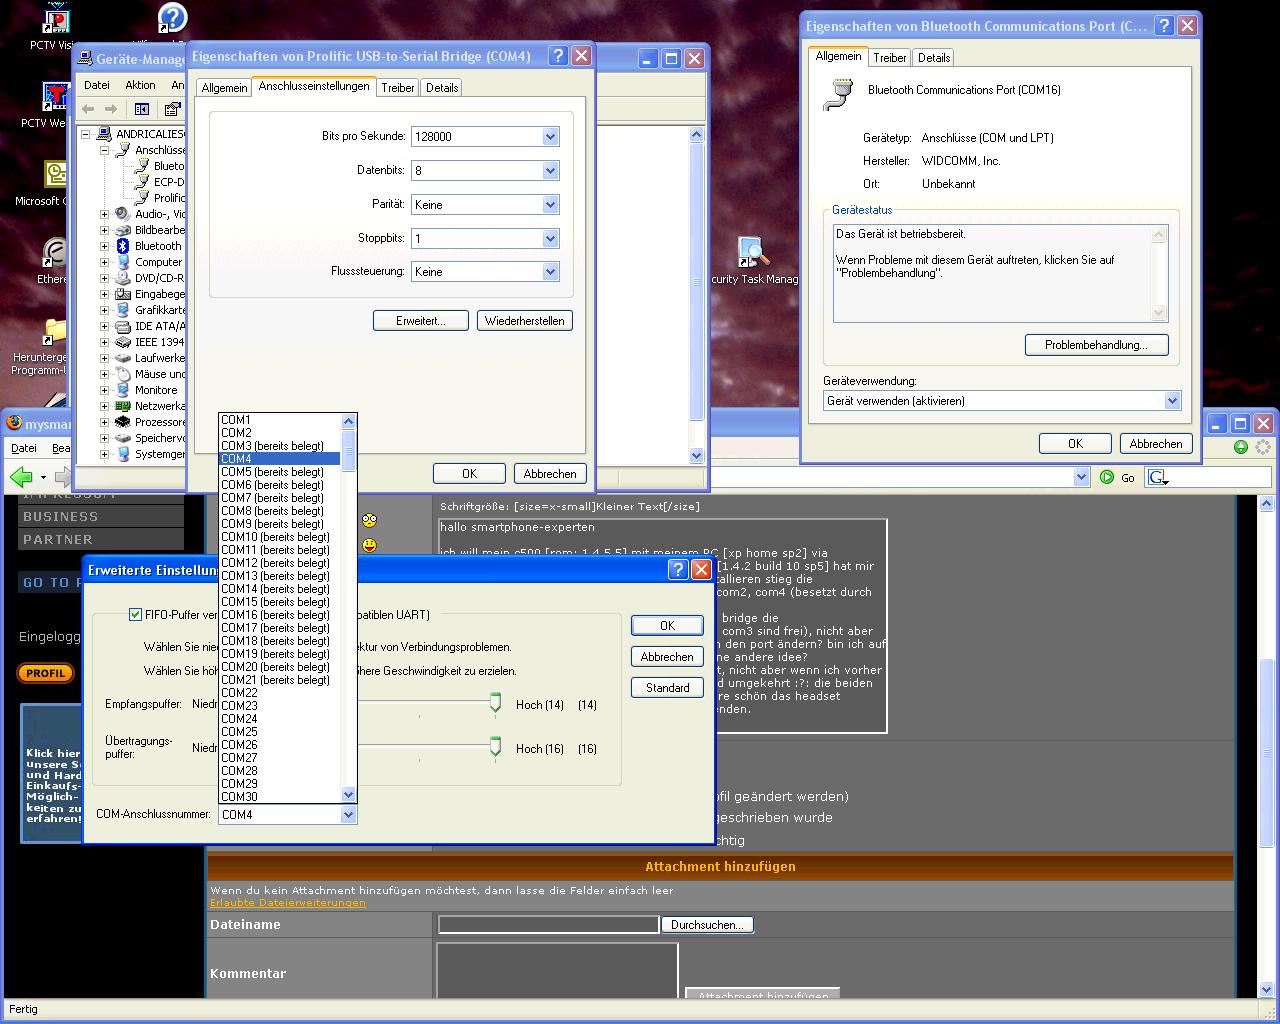Expand the Grafikkarte branch in device tree
The image size is (1280, 1024).
point(104,310)
